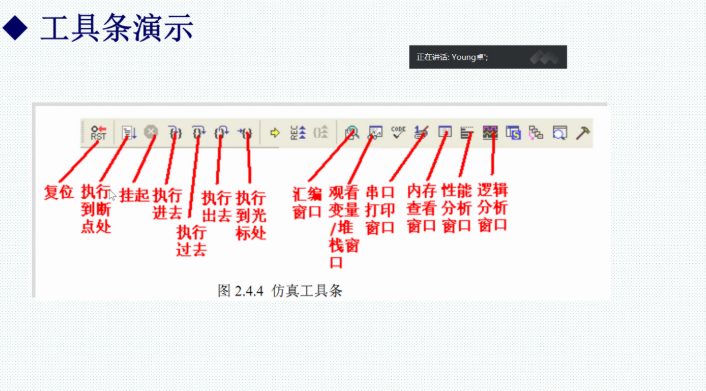Click the CODE coverage checkmark icon
Image resolution: width=706 pixels, height=391 pixels.
(x=398, y=132)
